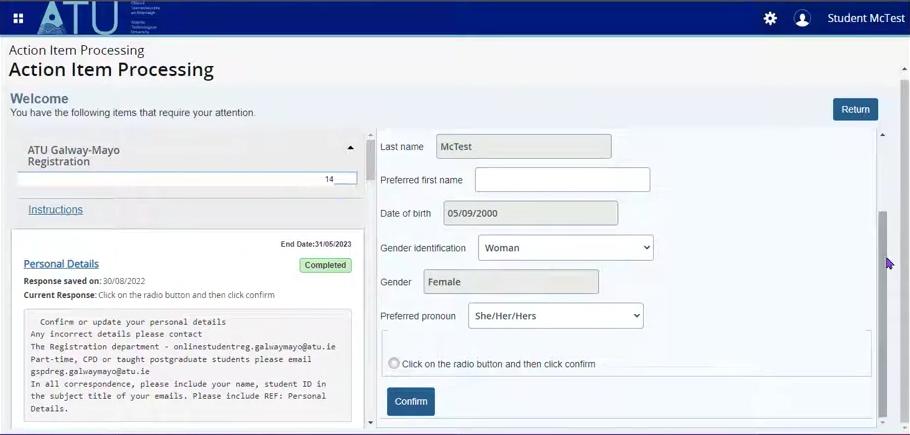Open the Personal Details link

[x=61, y=264]
